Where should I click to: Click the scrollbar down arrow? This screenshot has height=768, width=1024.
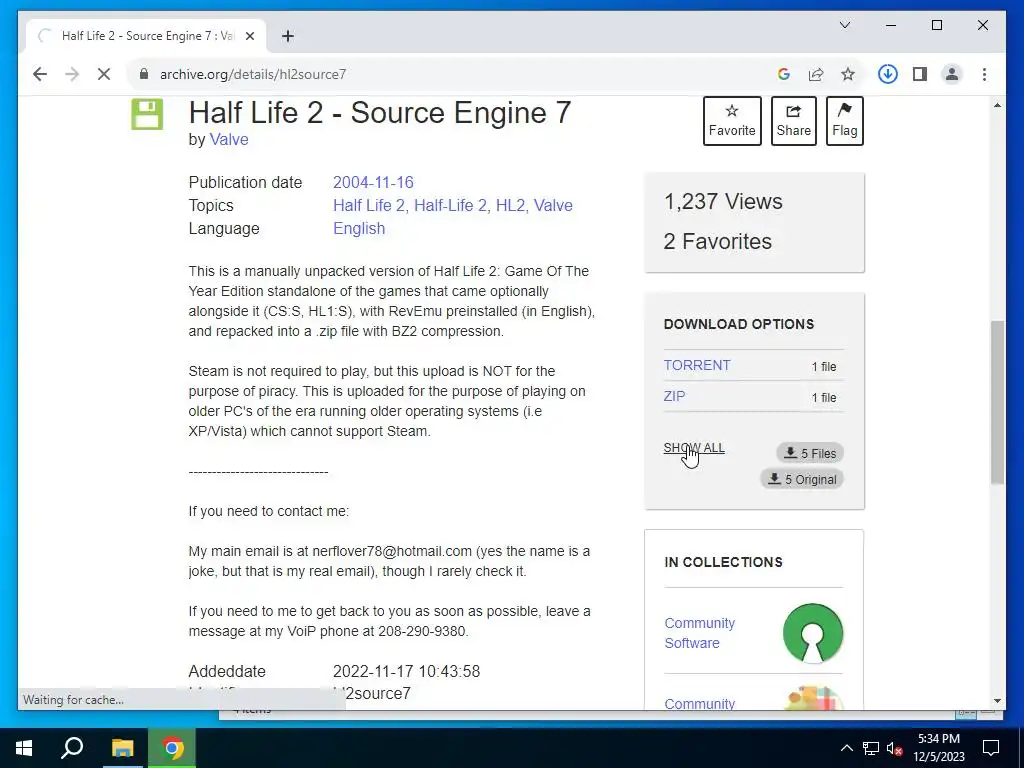click(x=997, y=701)
